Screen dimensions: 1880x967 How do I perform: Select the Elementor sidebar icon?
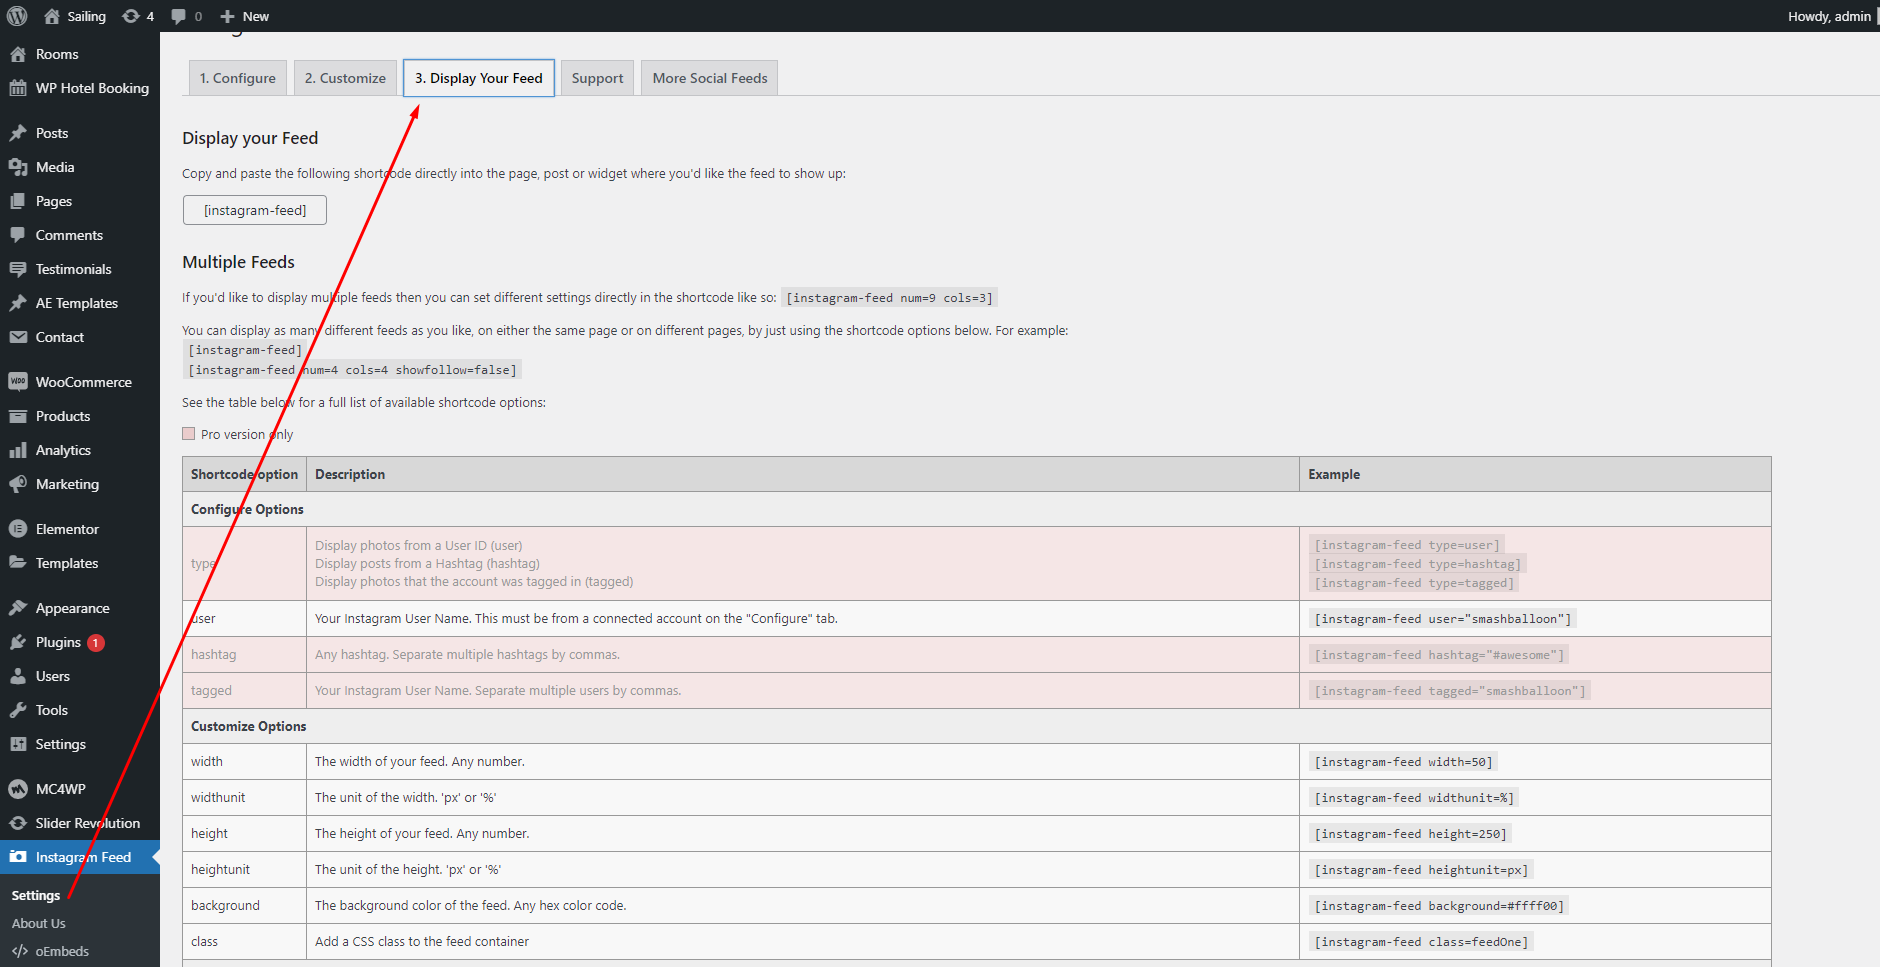point(18,528)
